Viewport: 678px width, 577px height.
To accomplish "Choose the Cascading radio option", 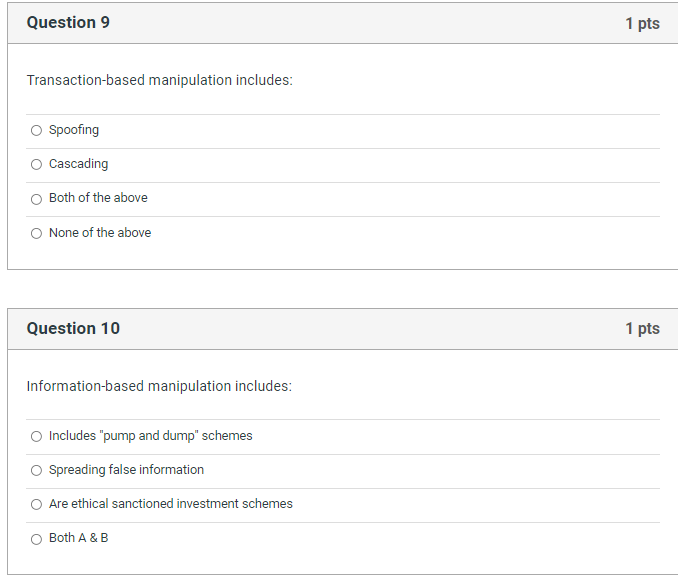I will point(36,164).
